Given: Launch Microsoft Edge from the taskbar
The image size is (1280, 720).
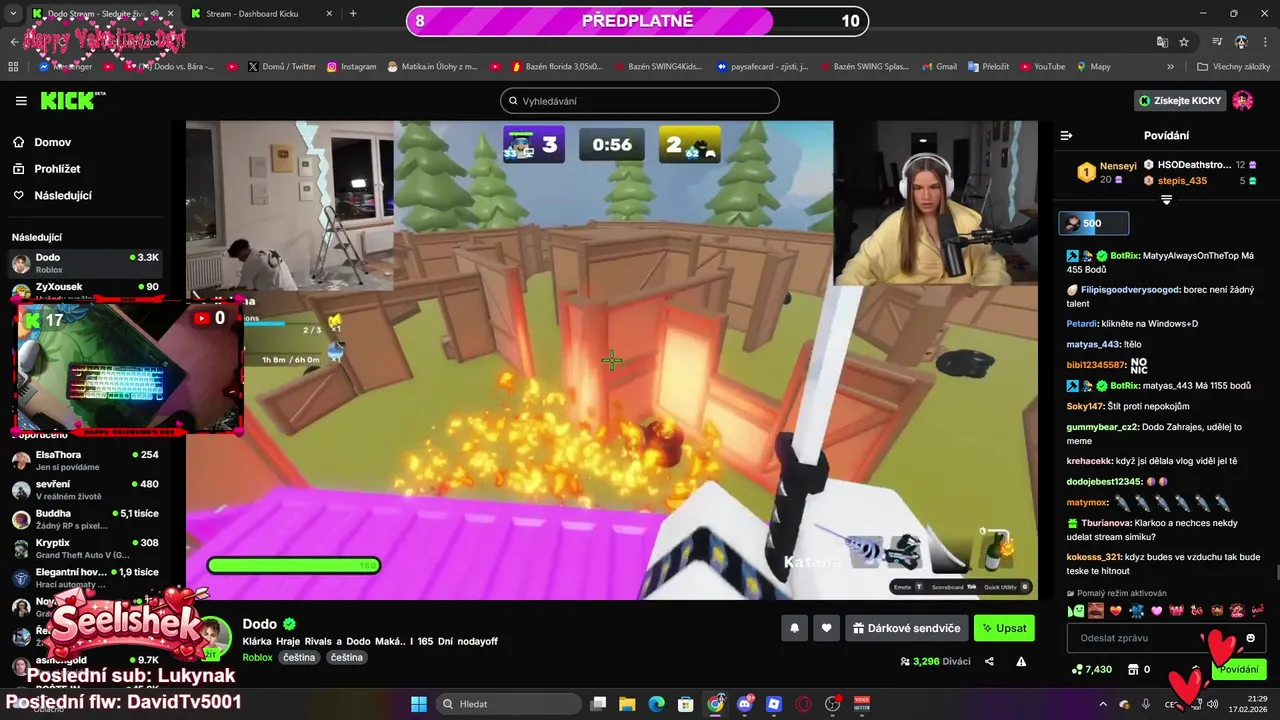Looking at the screenshot, I should click(x=656, y=704).
